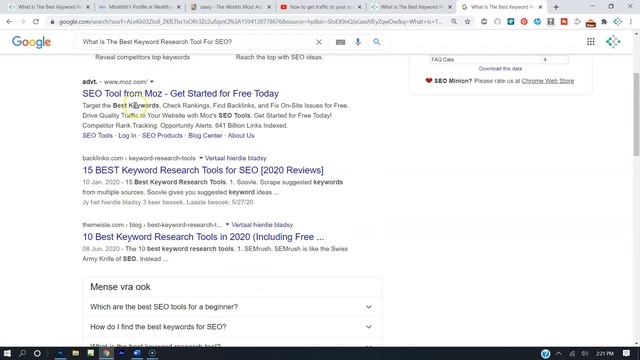Bookmark this page with the star icon

pyautogui.click(x=468, y=22)
